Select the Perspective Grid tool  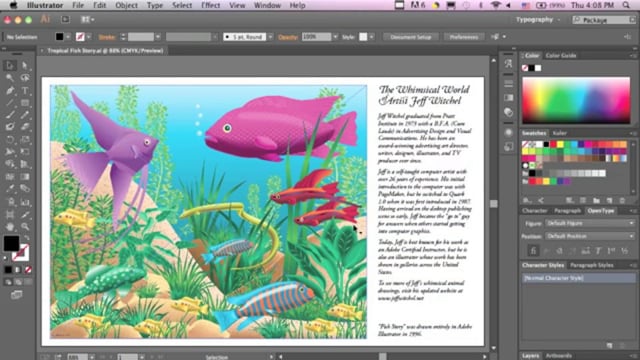coord(25,164)
